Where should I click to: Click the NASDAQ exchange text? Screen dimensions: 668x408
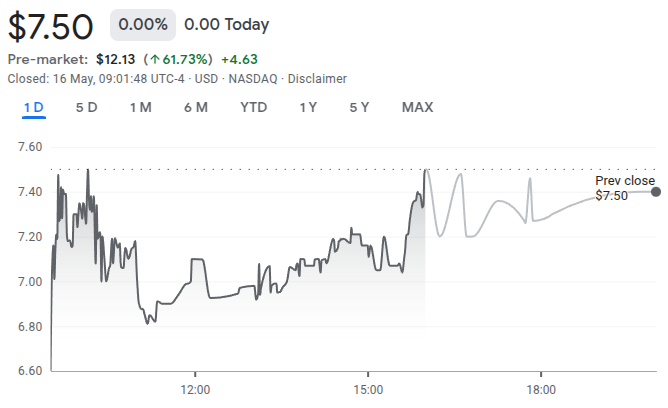(252, 78)
